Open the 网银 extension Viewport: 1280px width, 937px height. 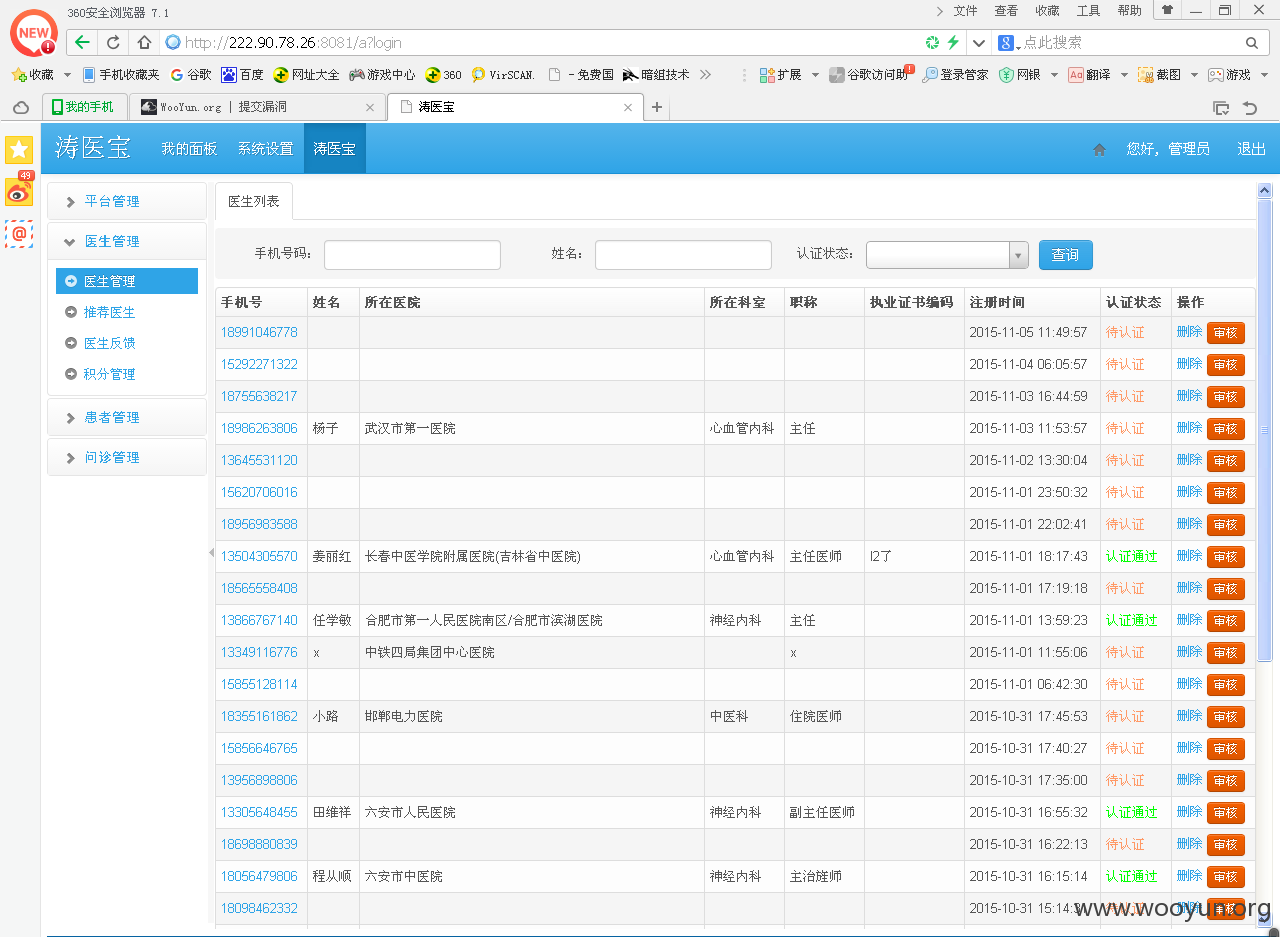[1020, 75]
